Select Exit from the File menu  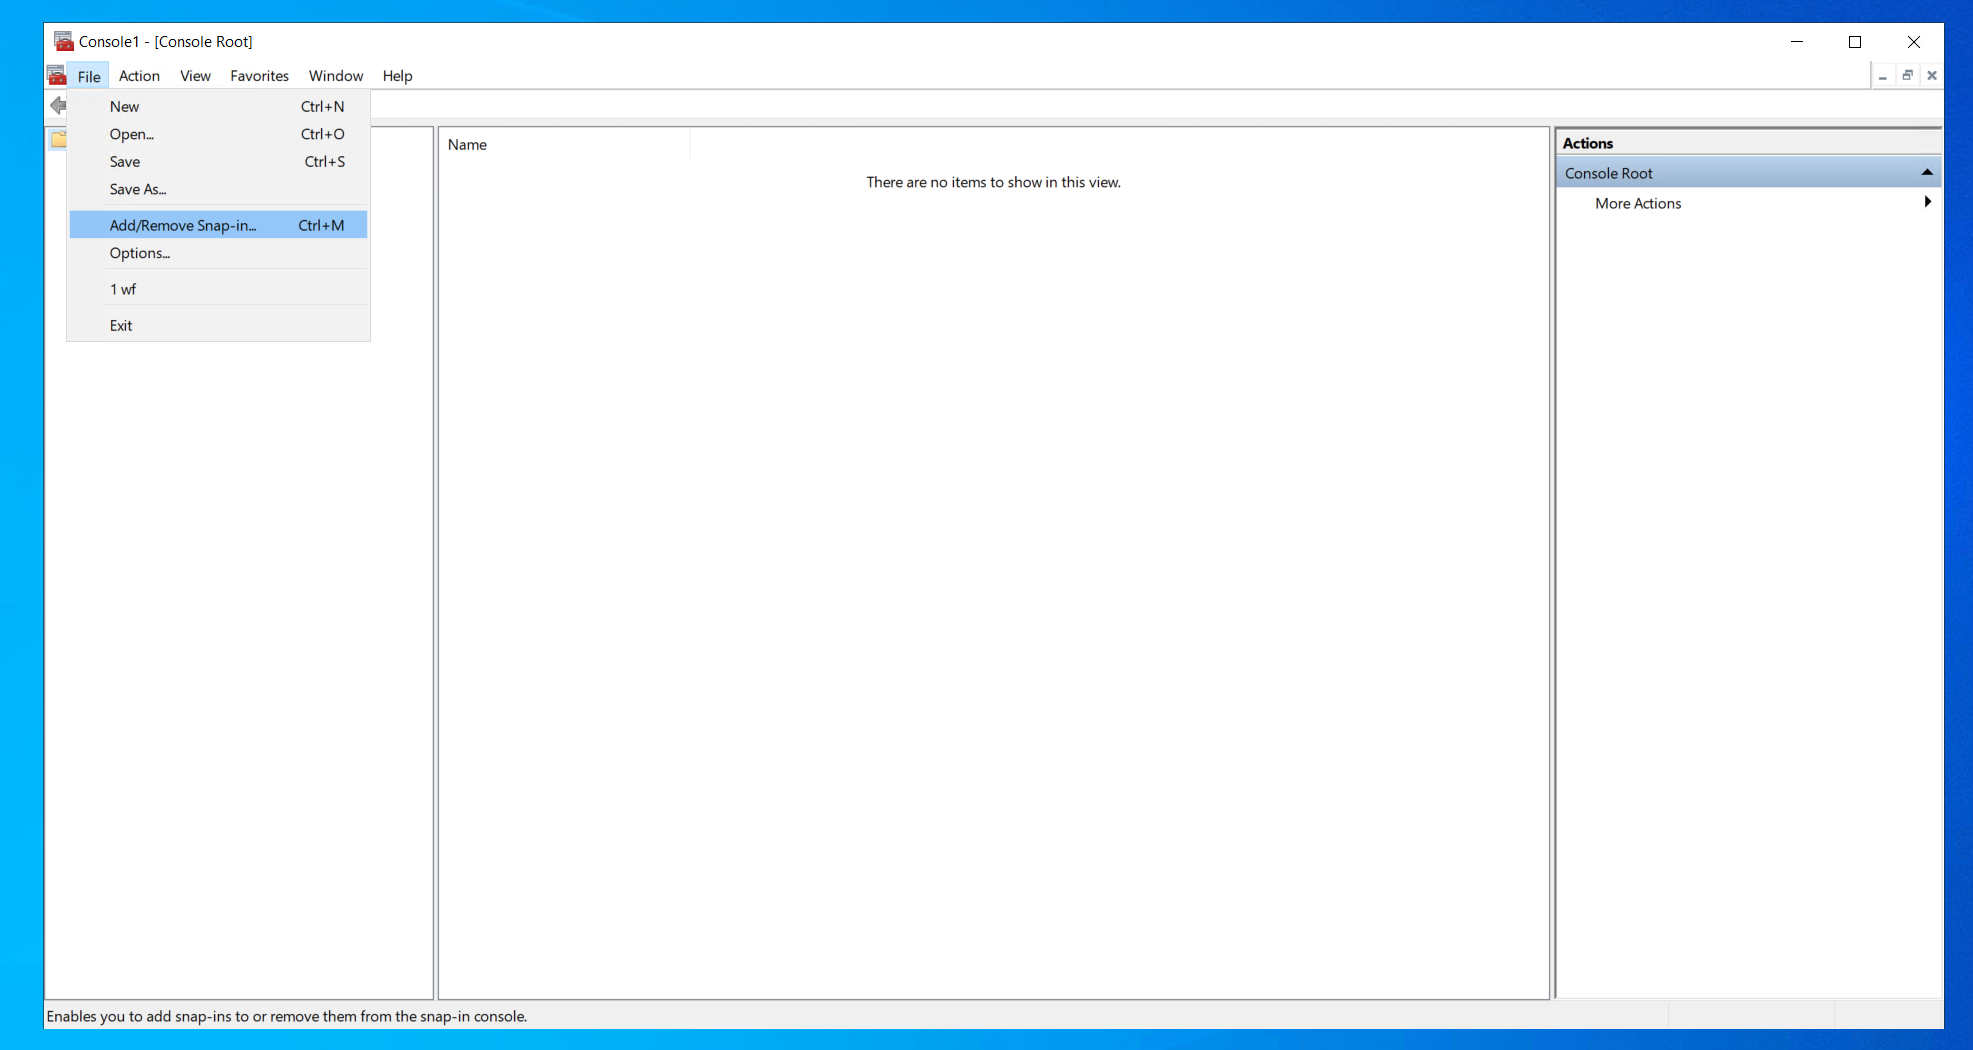[x=121, y=325]
